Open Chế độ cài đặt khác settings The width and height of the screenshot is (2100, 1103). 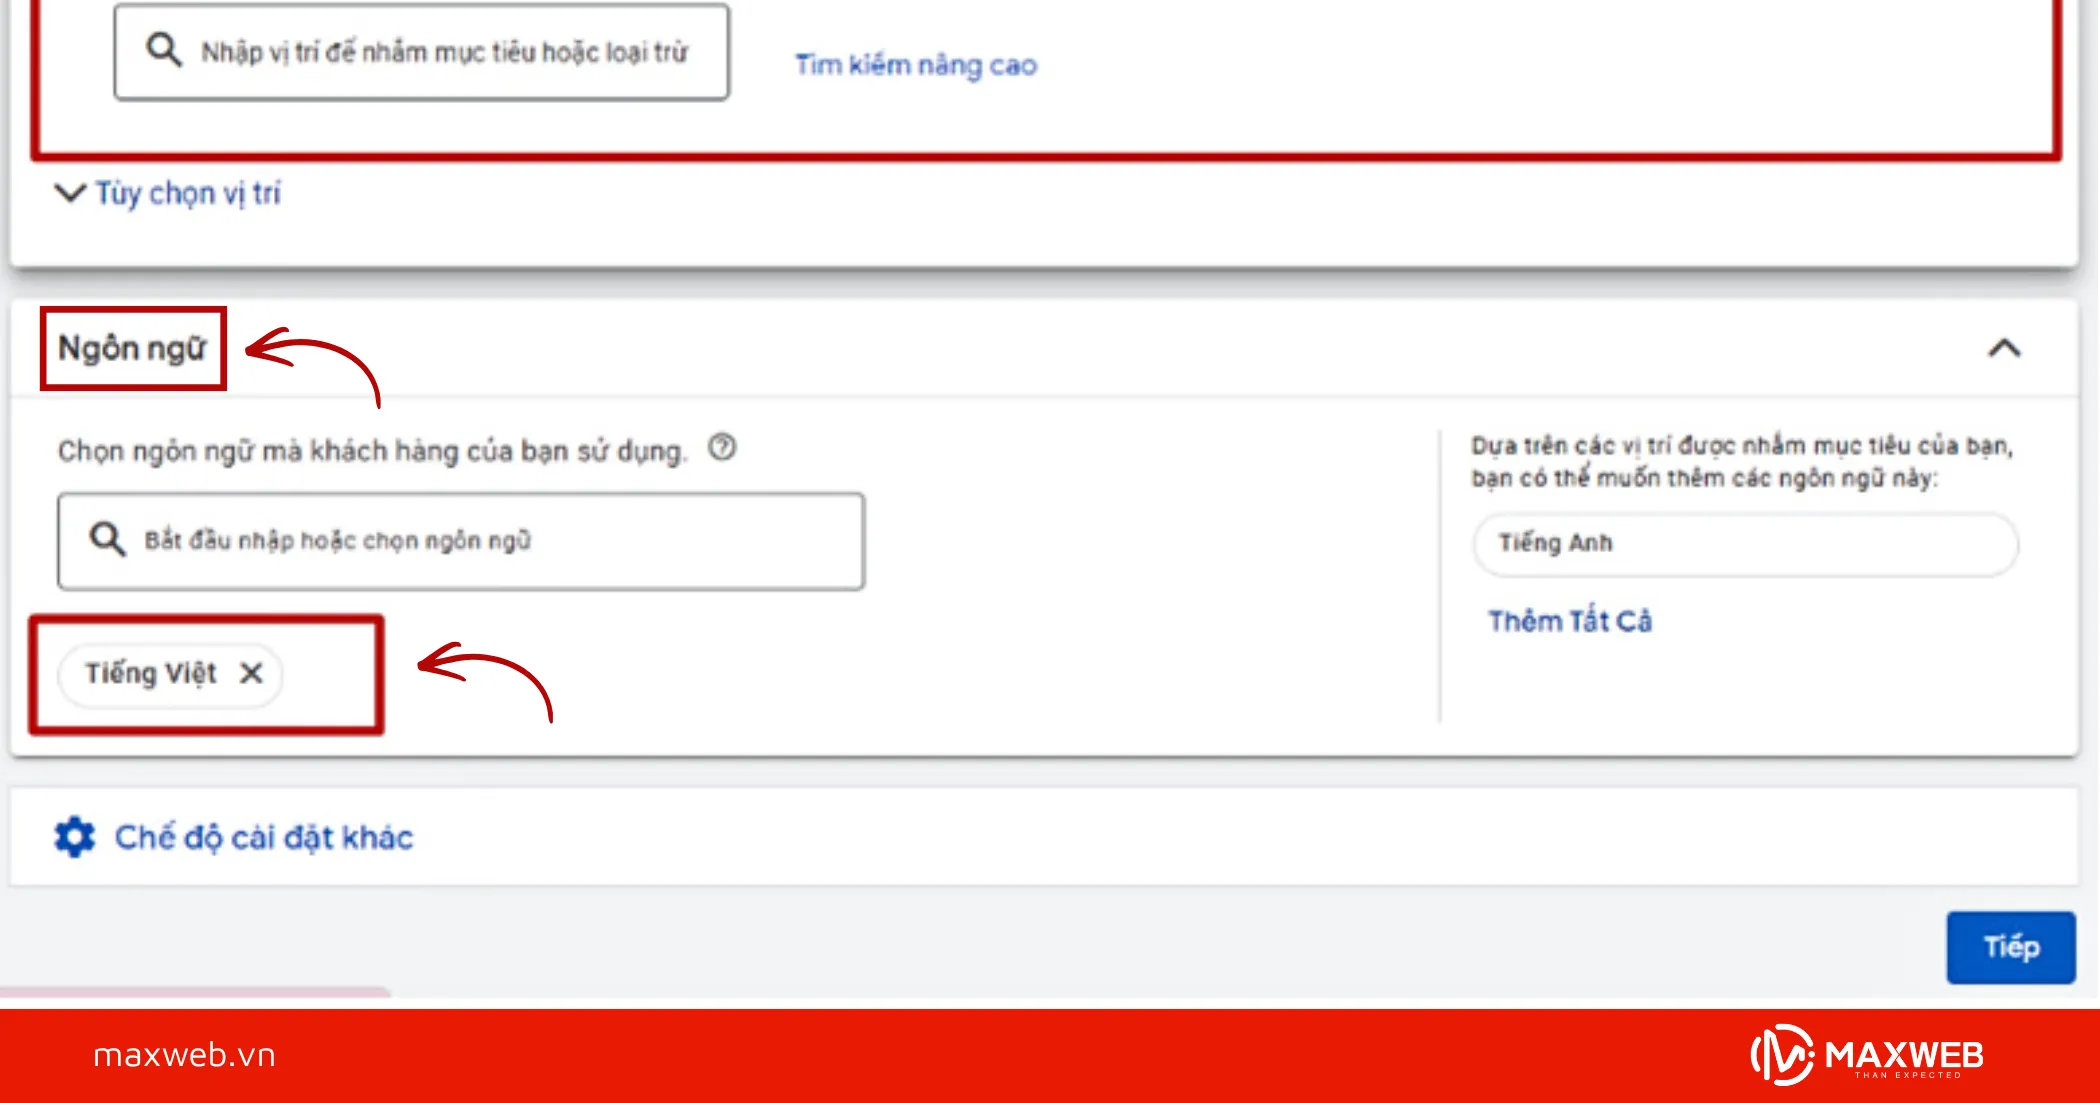(263, 837)
